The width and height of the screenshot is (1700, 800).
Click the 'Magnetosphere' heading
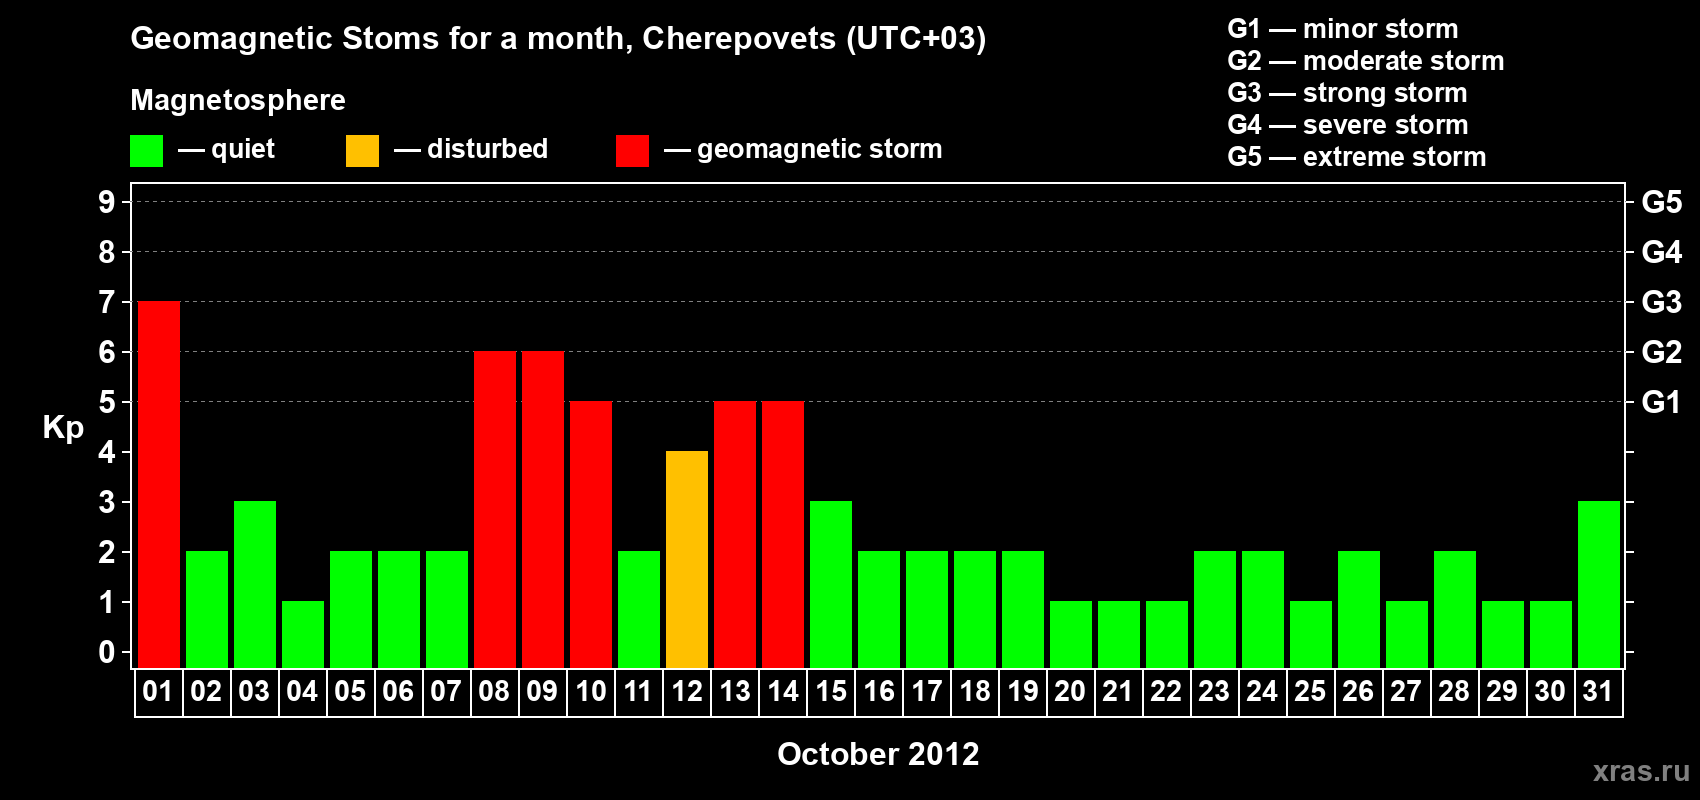click(238, 100)
